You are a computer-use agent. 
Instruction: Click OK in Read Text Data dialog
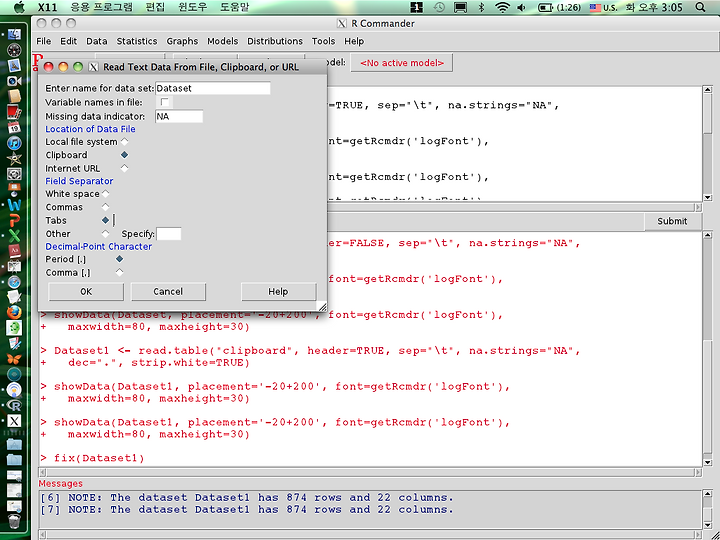(x=86, y=292)
